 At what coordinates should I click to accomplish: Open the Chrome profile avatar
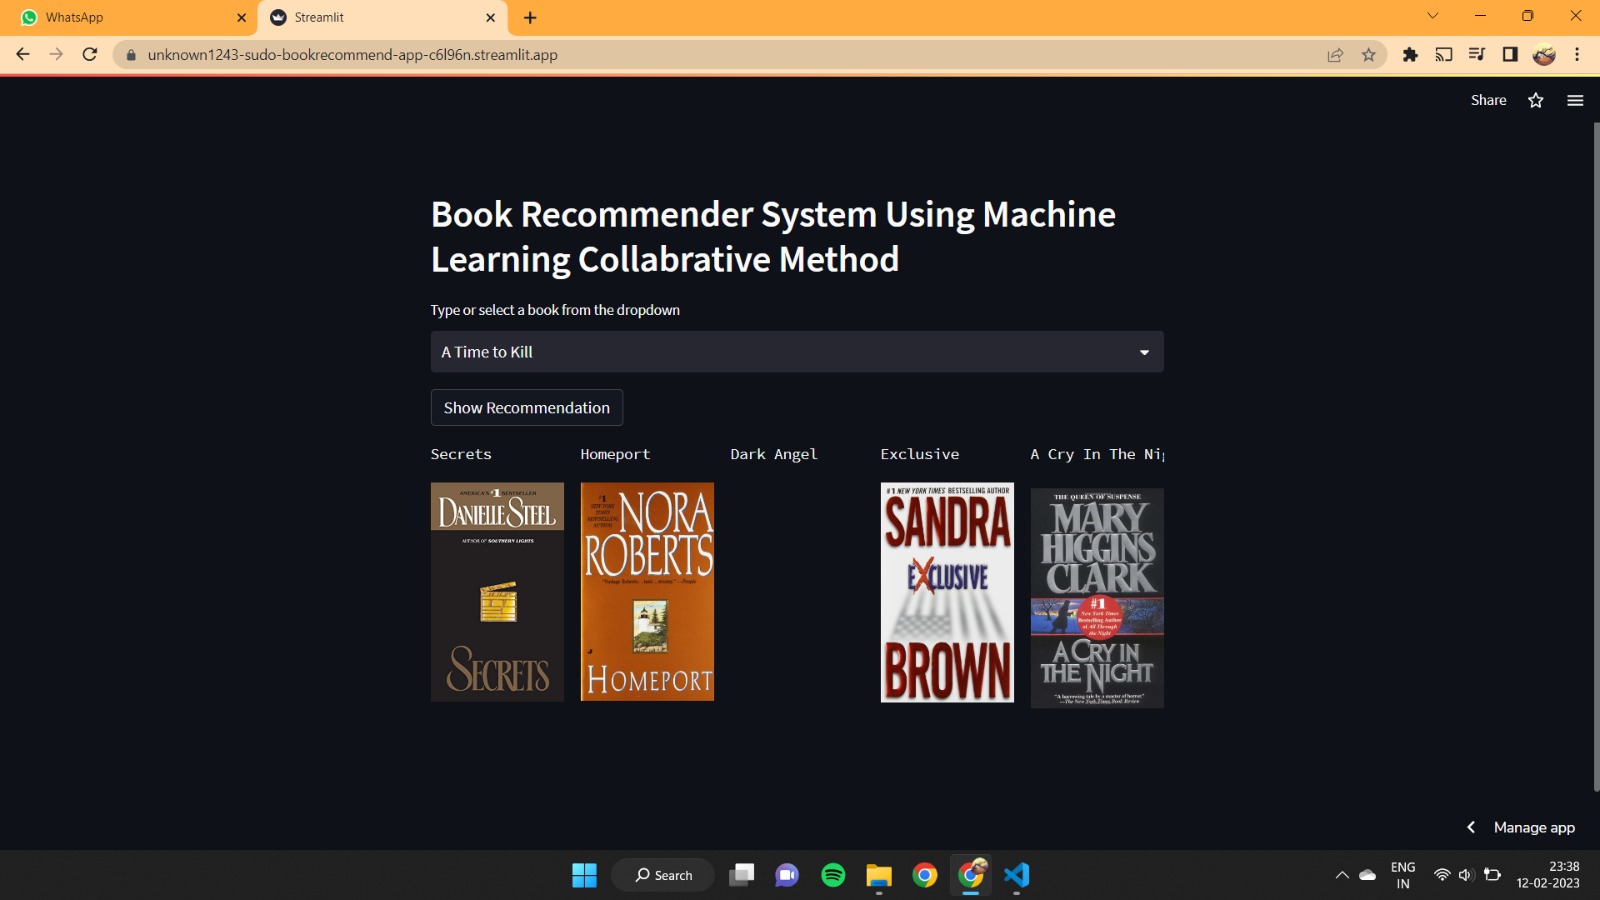tap(1544, 55)
